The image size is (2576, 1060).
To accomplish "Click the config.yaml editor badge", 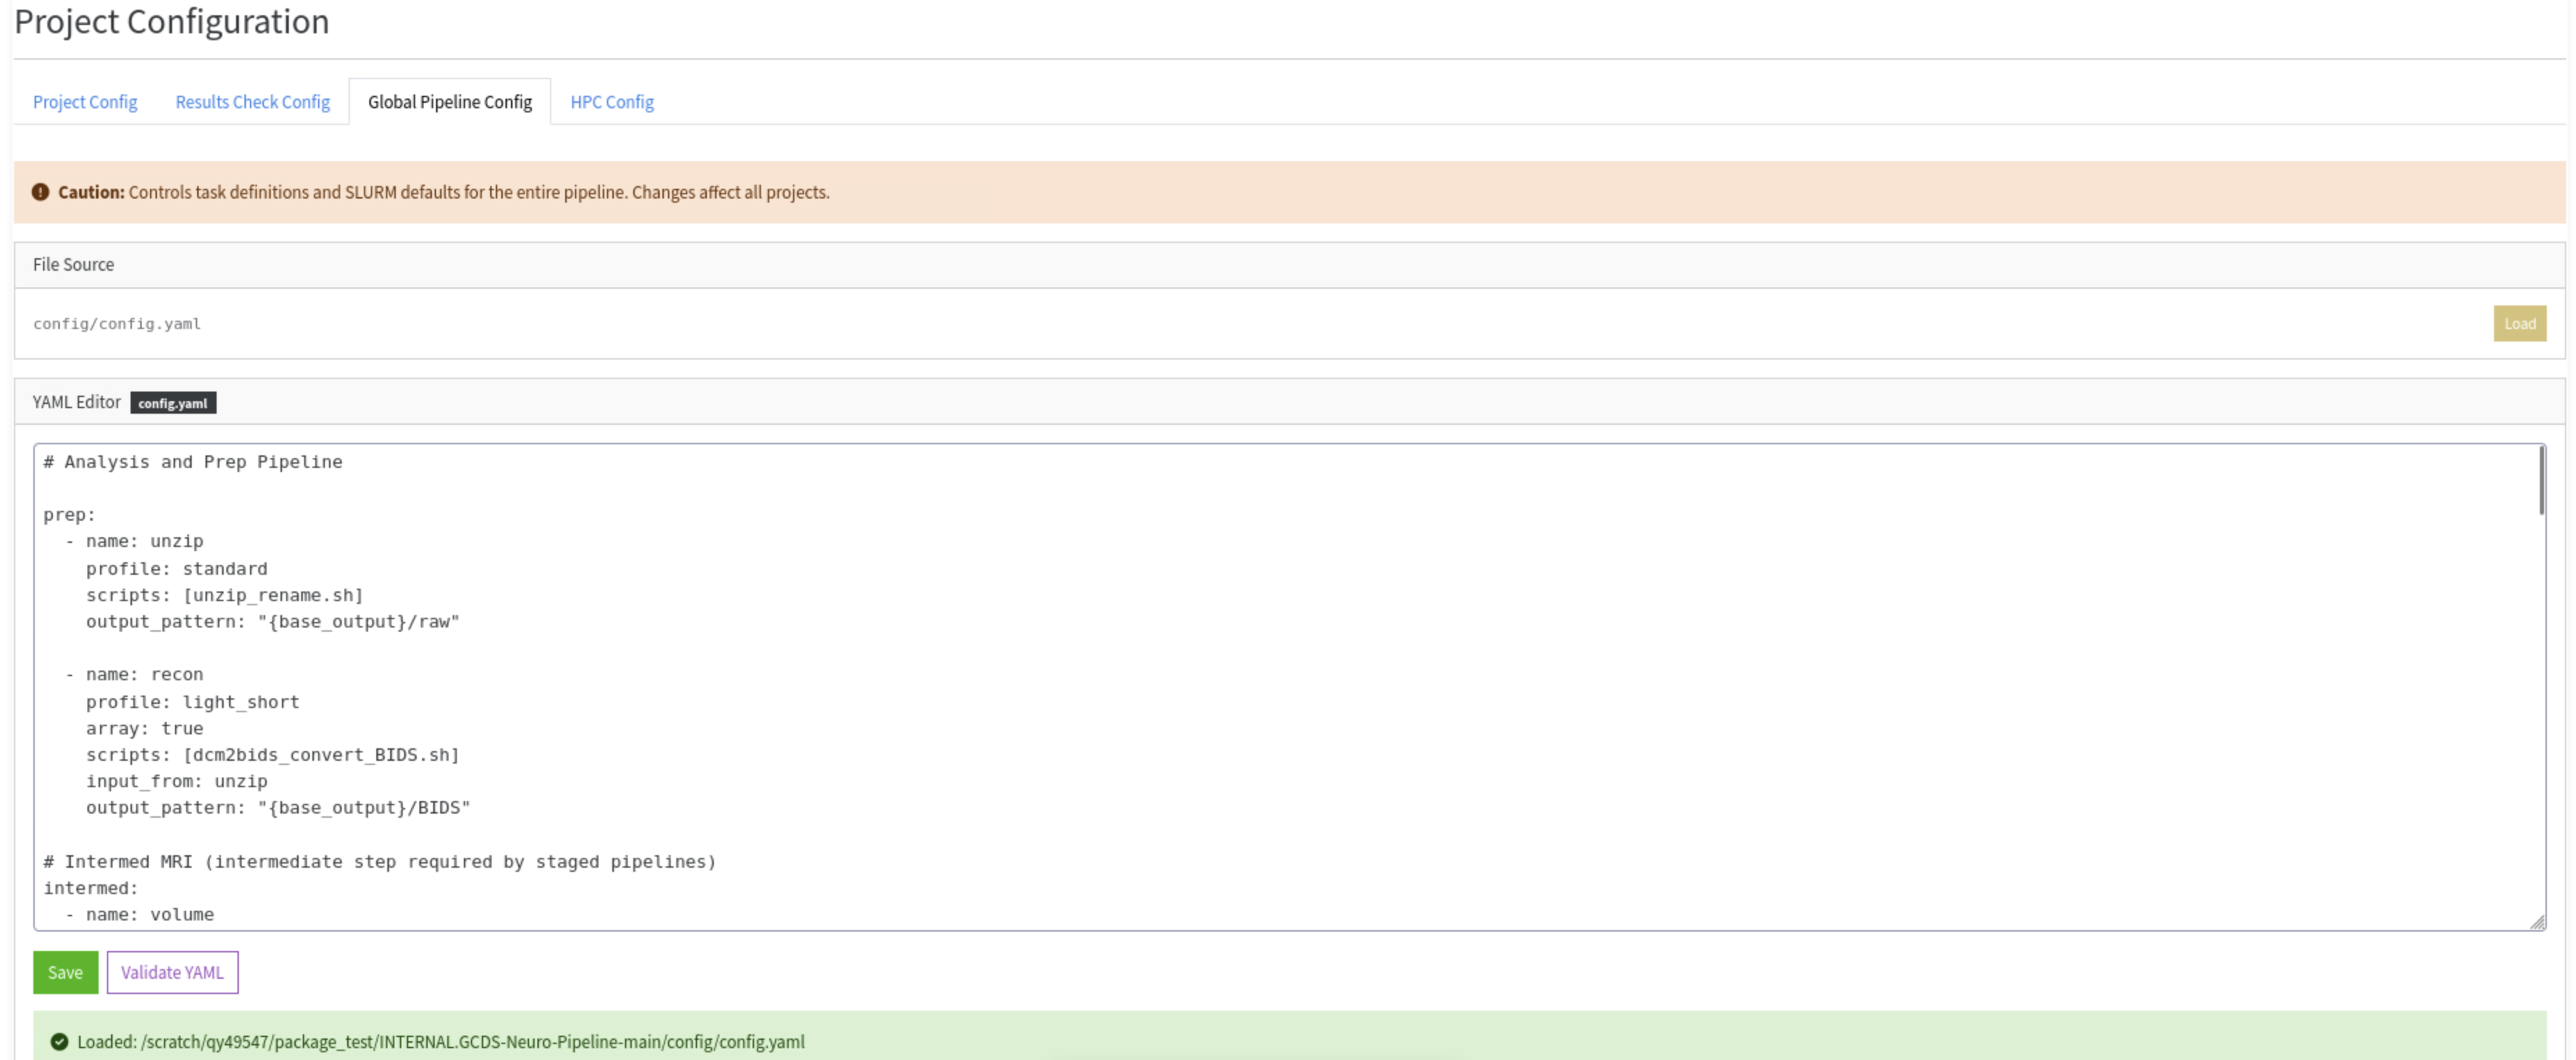I will (x=173, y=403).
